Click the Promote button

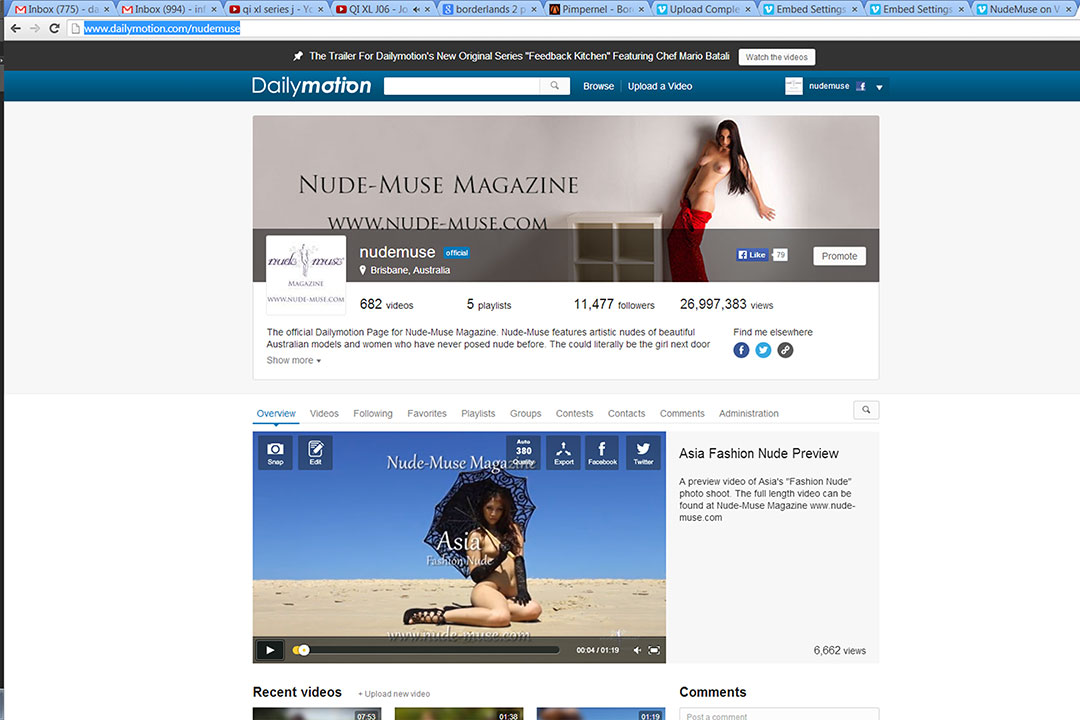[839, 256]
